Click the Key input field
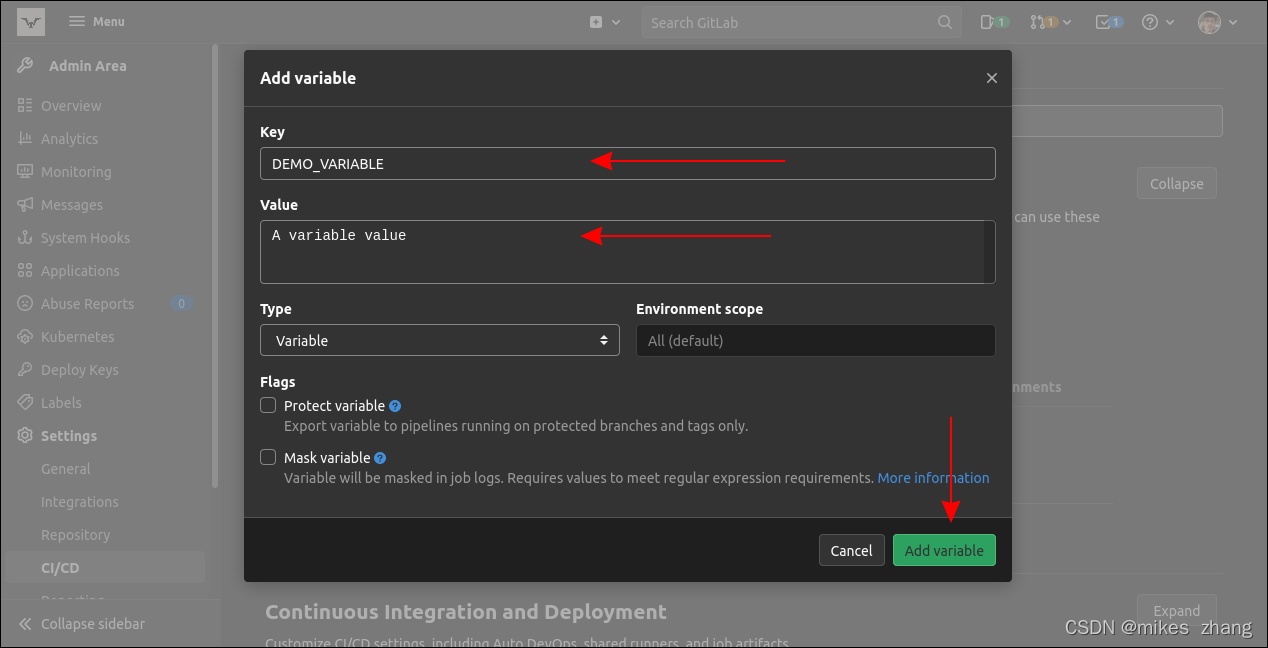The image size is (1268, 648). [628, 164]
